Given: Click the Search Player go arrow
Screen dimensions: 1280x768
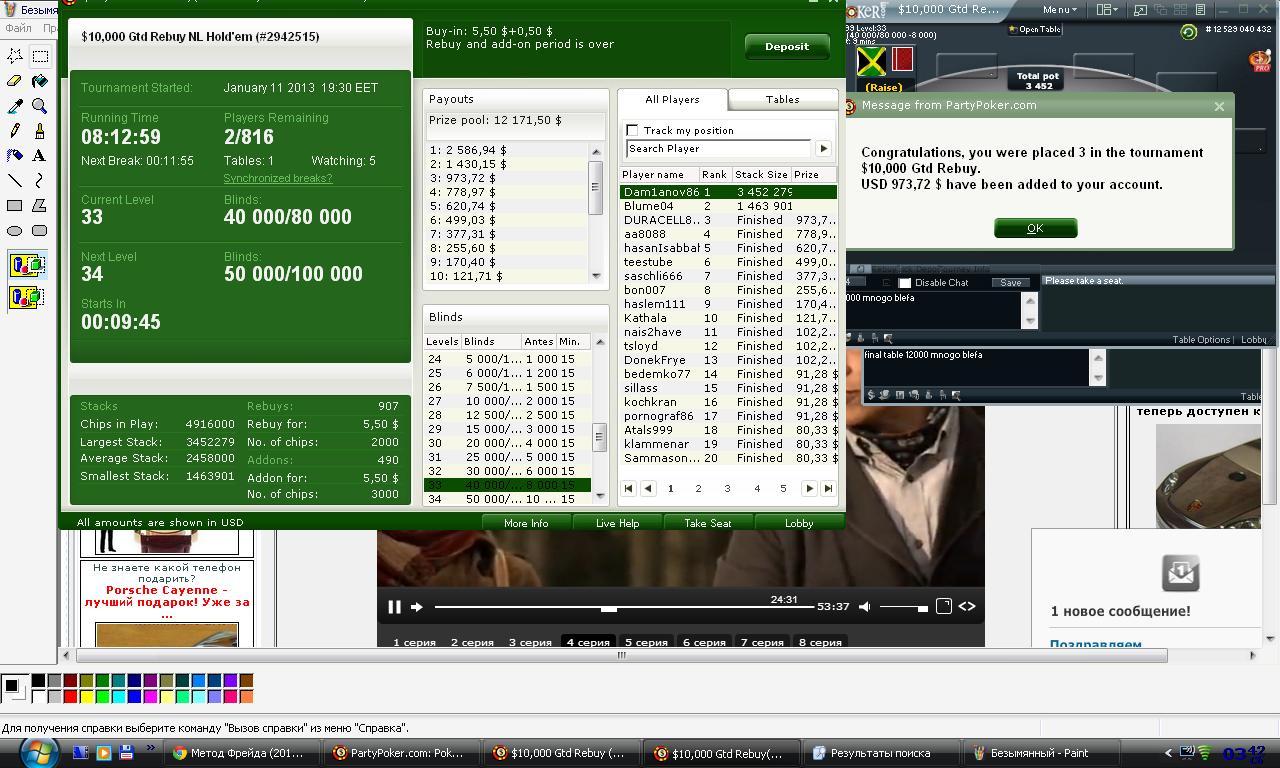Looking at the screenshot, I should pos(823,148).
